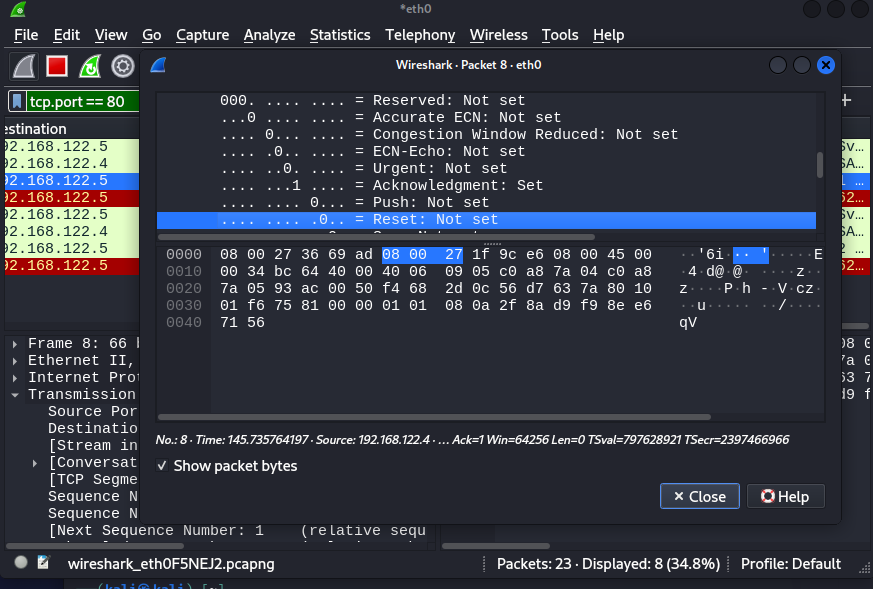Click the Wireshark fin icon in Packet 8 dialog title
Viewport: 873px width, 589px height.
click(158, 65)
